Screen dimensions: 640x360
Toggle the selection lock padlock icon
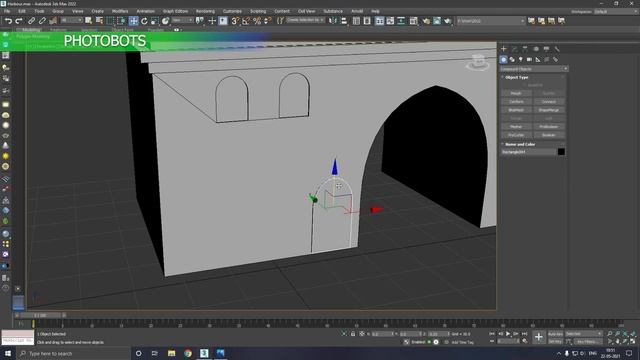coord(353,334)
